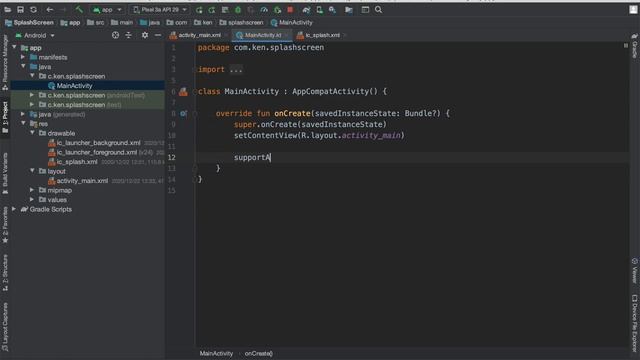The width and height of the screenshot is (640, 360).
Task: Toggle the Build Variants side tab
Action: pyautogui.click(x=5, y=173)
